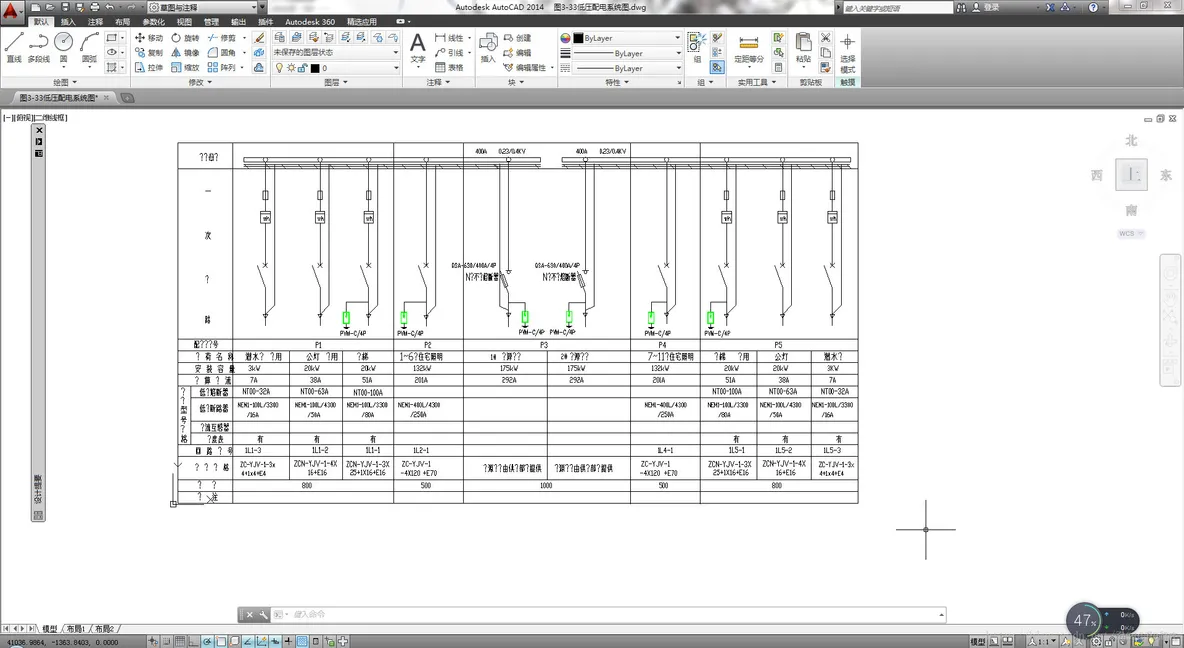Viewport: 1184px width, 648px height.
Task: Open the workspace dropdown 草图与注释
Action: [x=202, y=7]
